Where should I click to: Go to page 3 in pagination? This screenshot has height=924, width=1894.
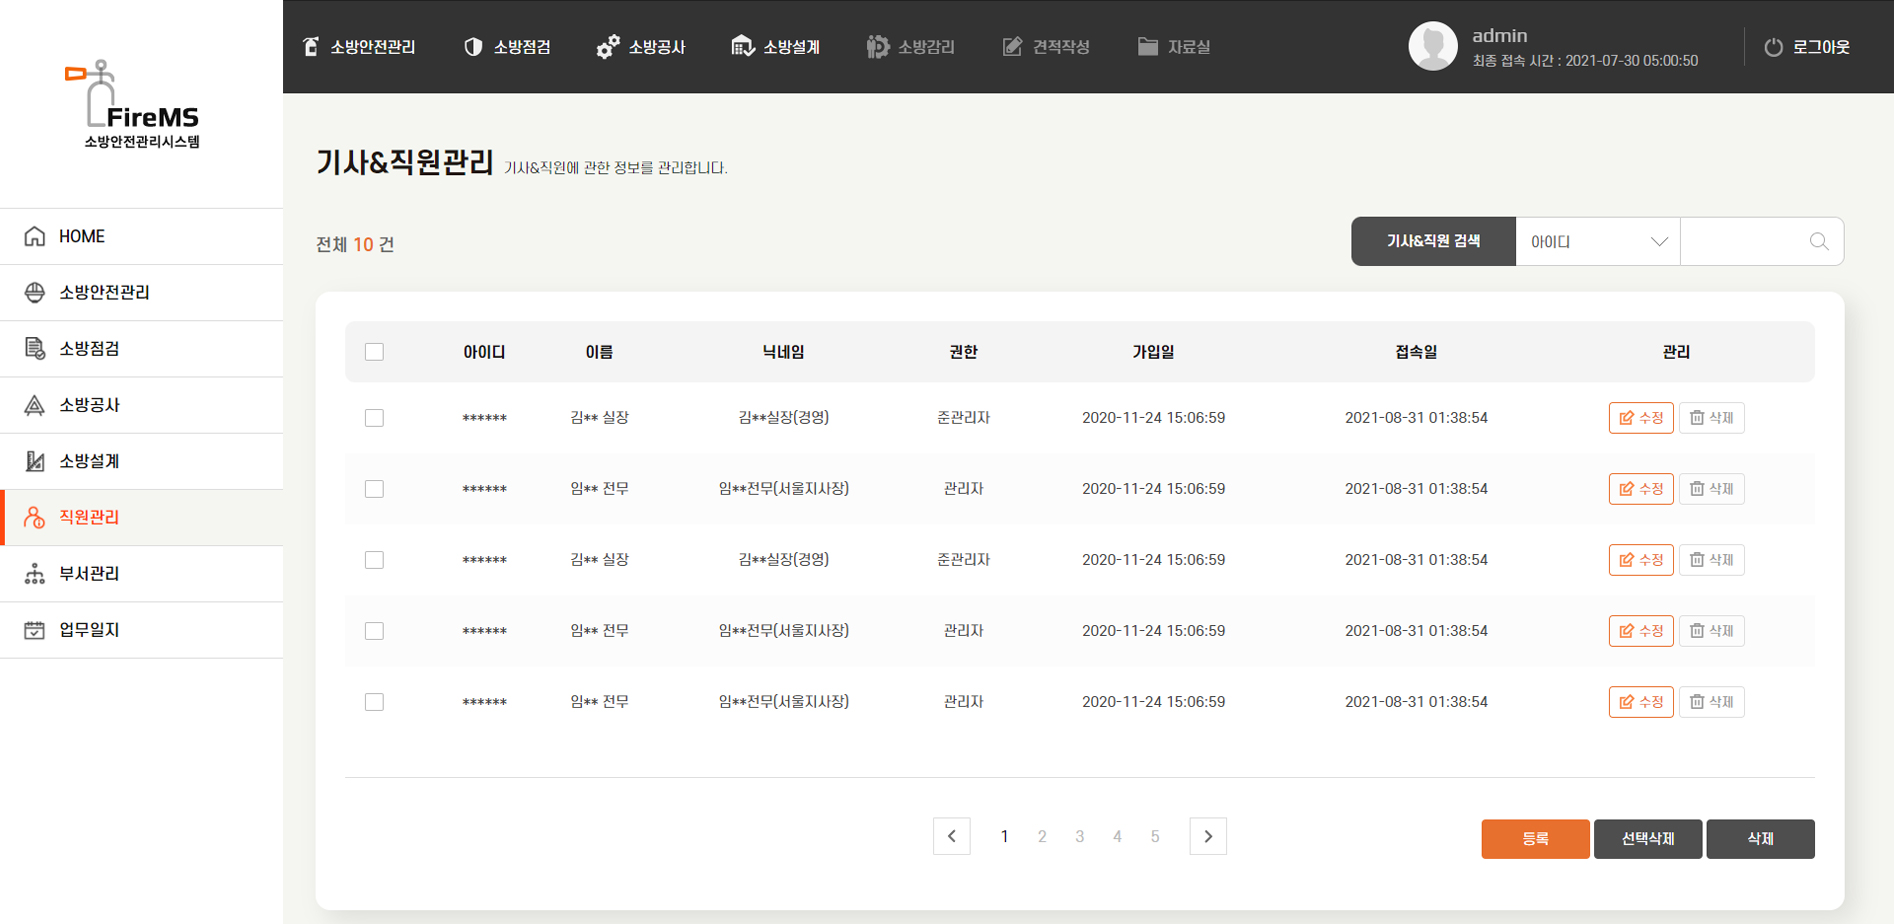(x=1079, y=837)
